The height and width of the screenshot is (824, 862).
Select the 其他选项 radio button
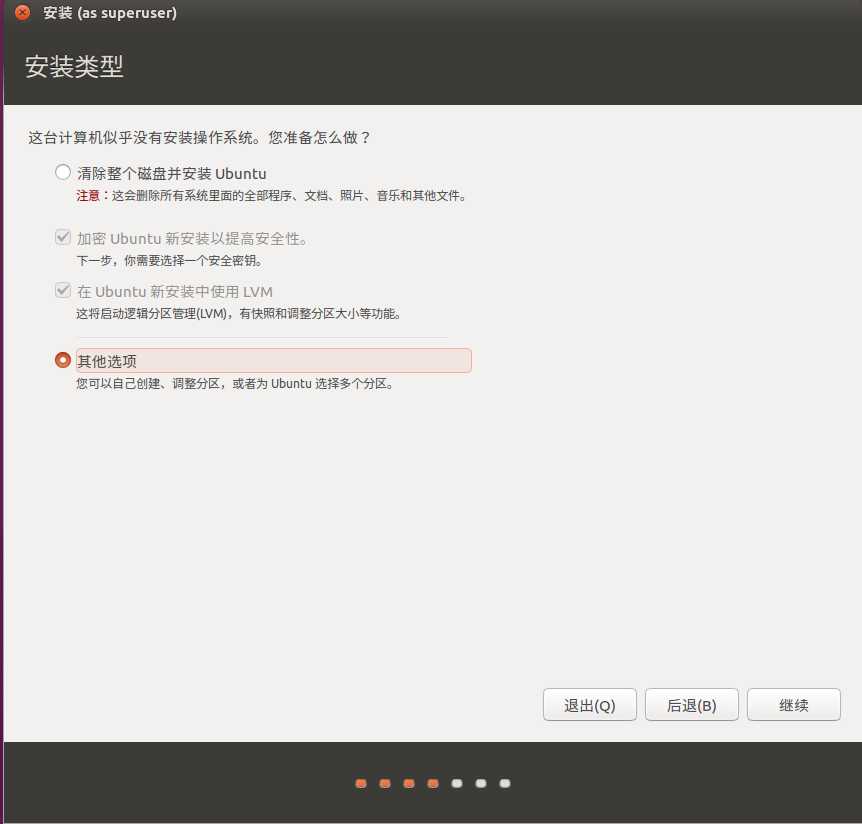tap(63, 360)
